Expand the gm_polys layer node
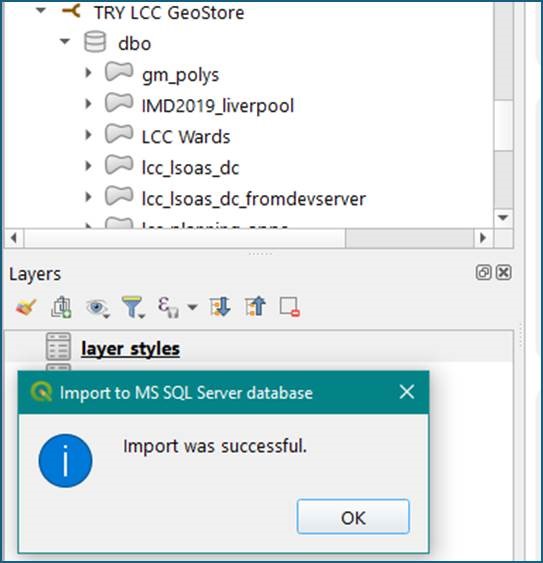 pos(88,73)
